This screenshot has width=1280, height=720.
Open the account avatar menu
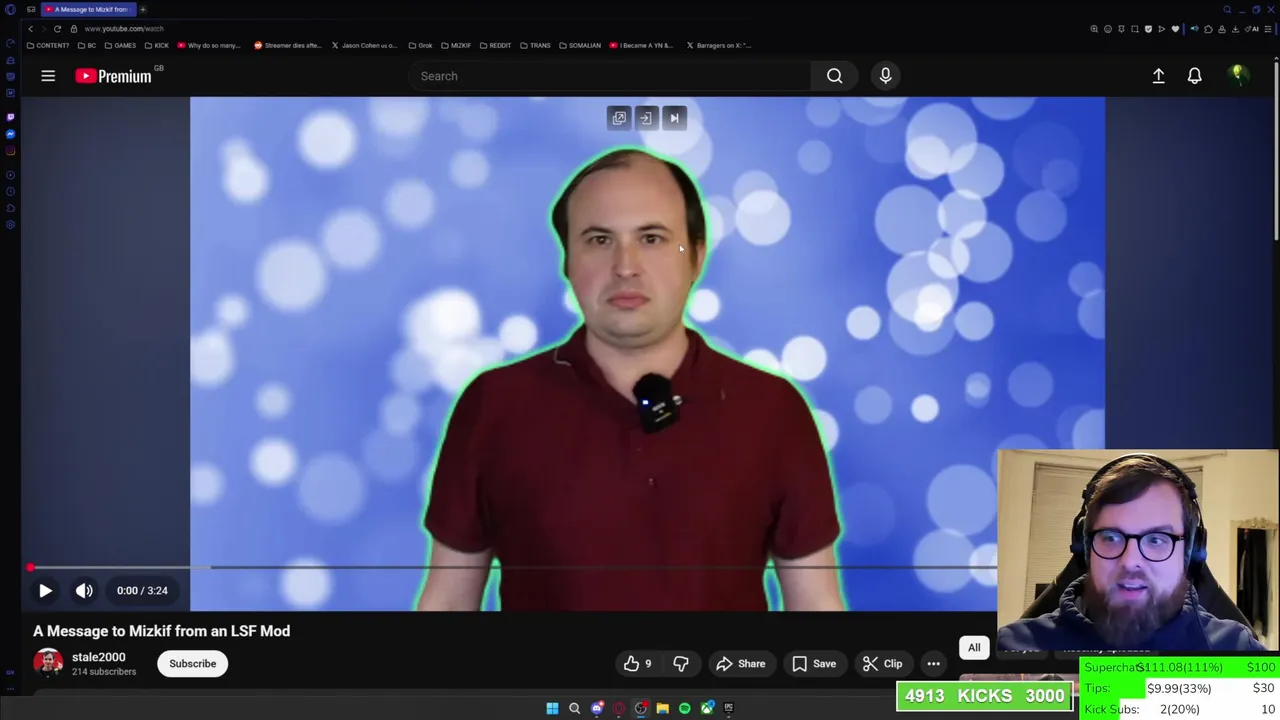pos(1238,76)
